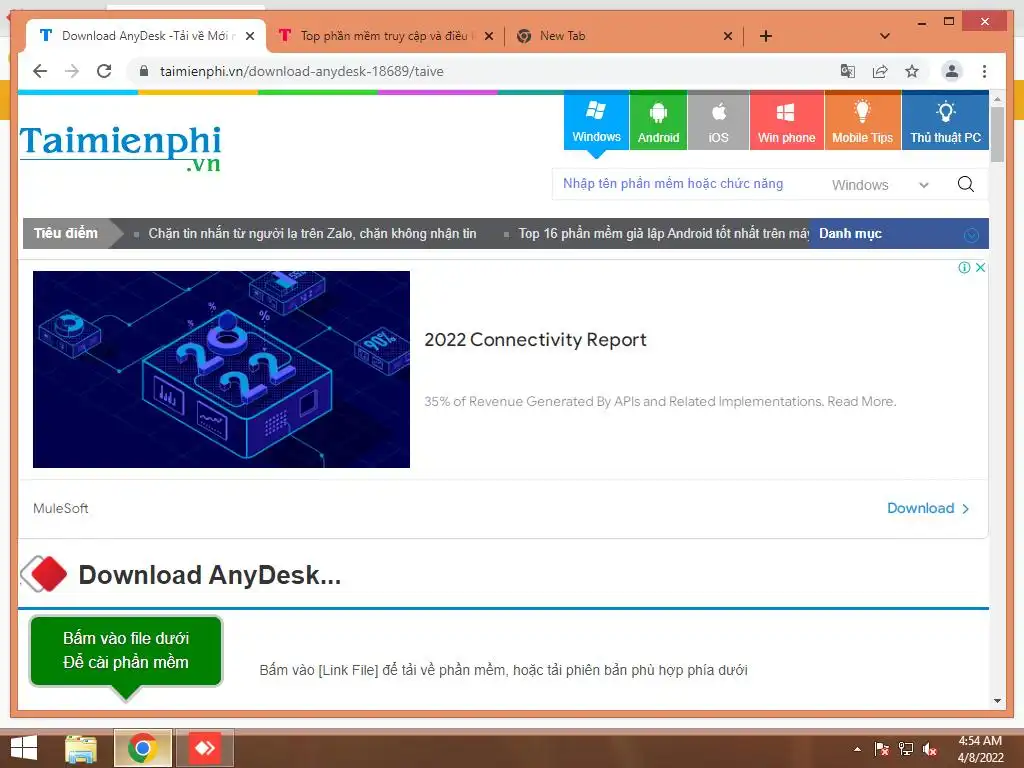Click the search magnifier icon
This screenshot has width=1024, height=768.
coord(966,184)
